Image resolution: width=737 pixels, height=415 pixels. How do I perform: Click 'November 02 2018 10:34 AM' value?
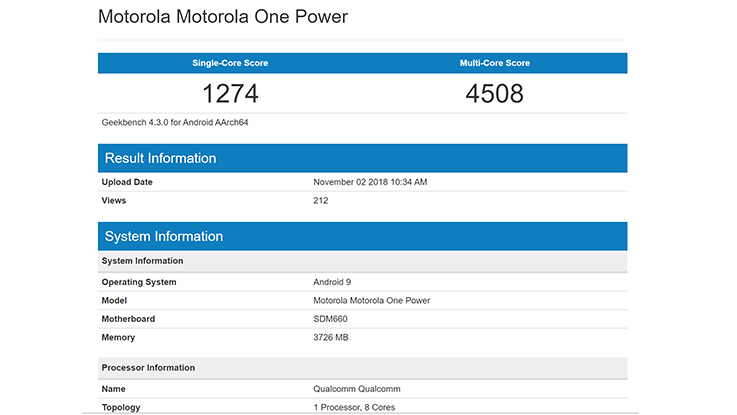point(370,182)
